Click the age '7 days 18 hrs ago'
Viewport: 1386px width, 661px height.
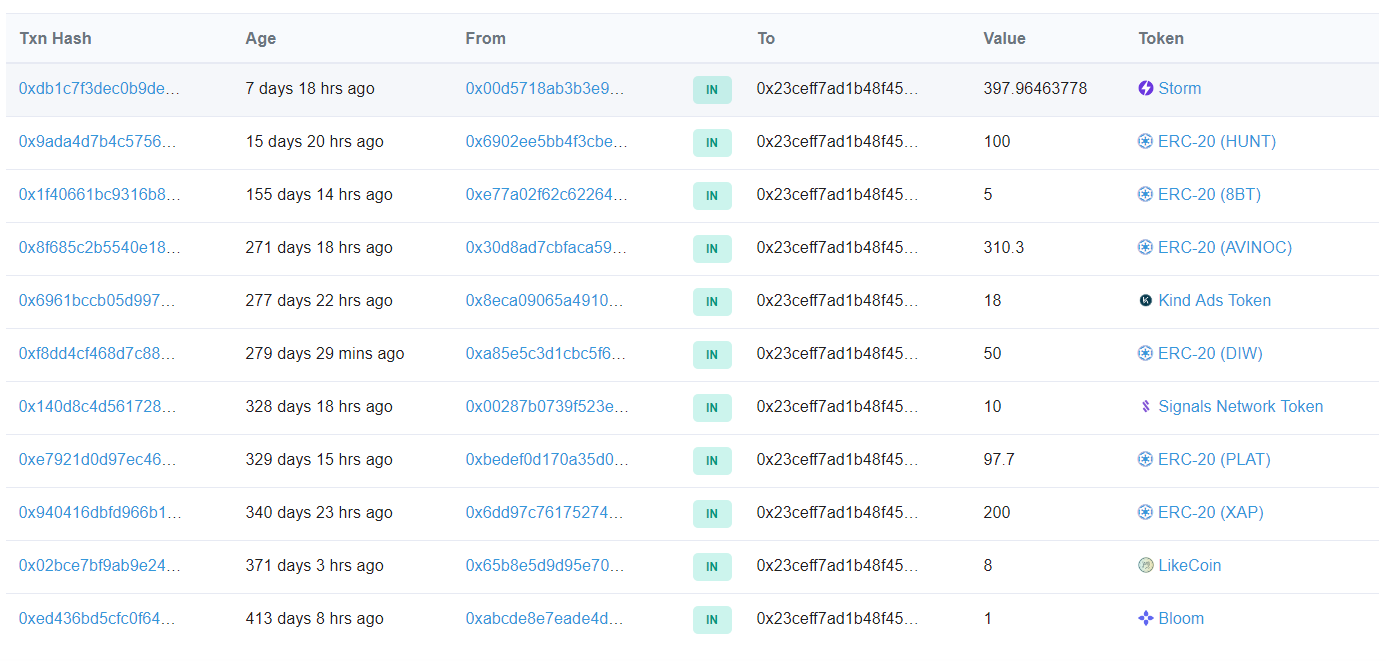pyautogui.click(x=310, y=88)
